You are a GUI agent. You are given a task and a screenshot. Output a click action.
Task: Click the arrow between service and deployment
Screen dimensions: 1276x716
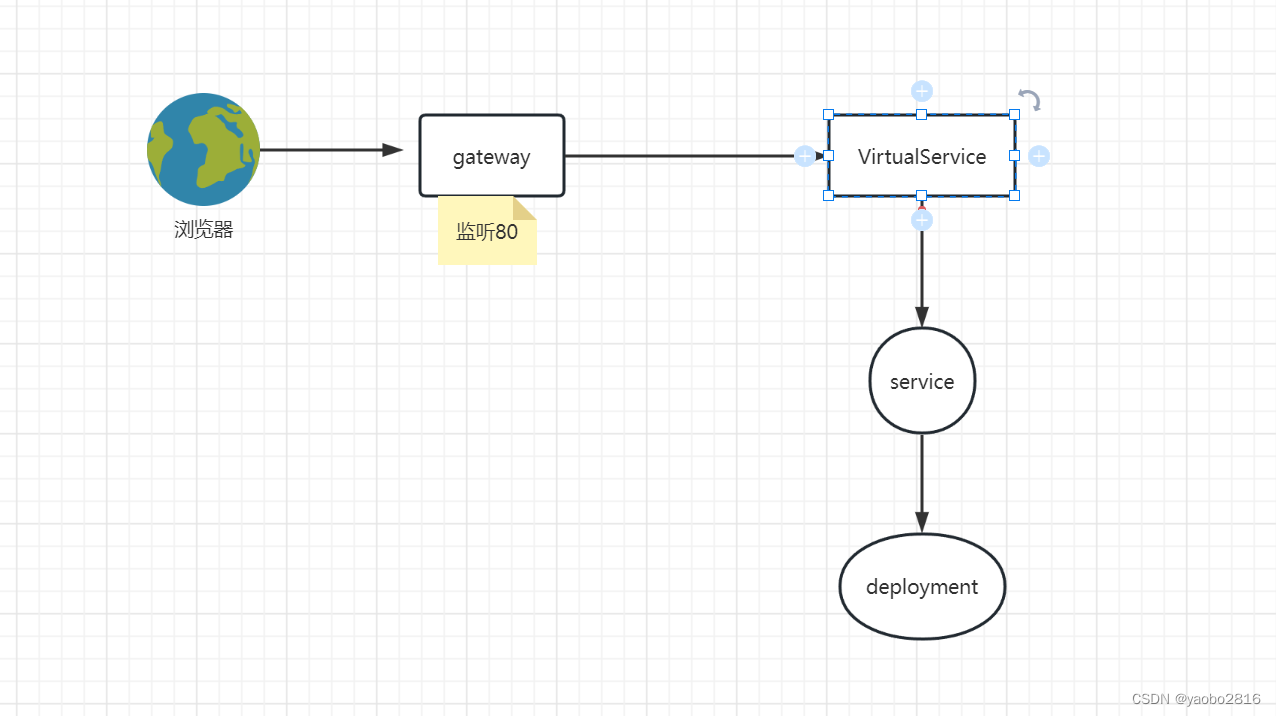tap(921, 480)
